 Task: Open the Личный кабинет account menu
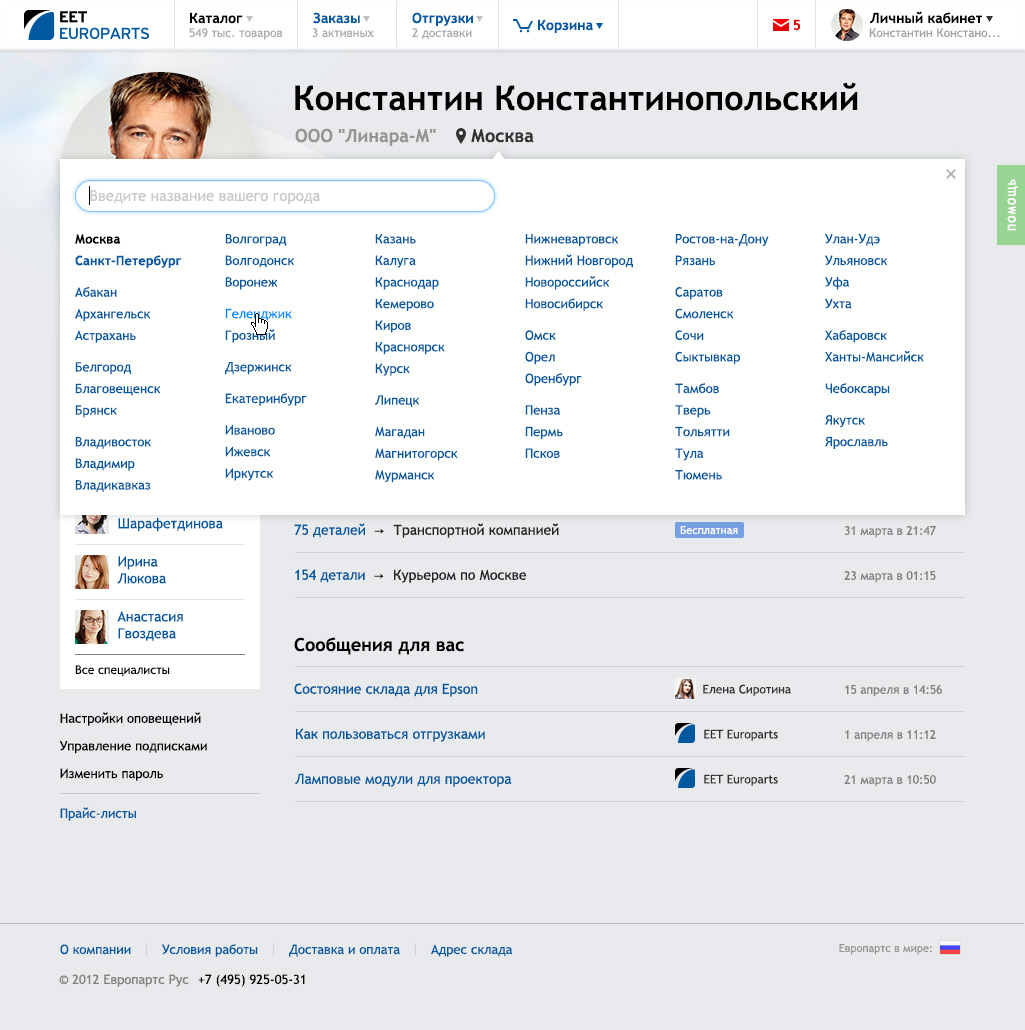(x=930, y=19)
